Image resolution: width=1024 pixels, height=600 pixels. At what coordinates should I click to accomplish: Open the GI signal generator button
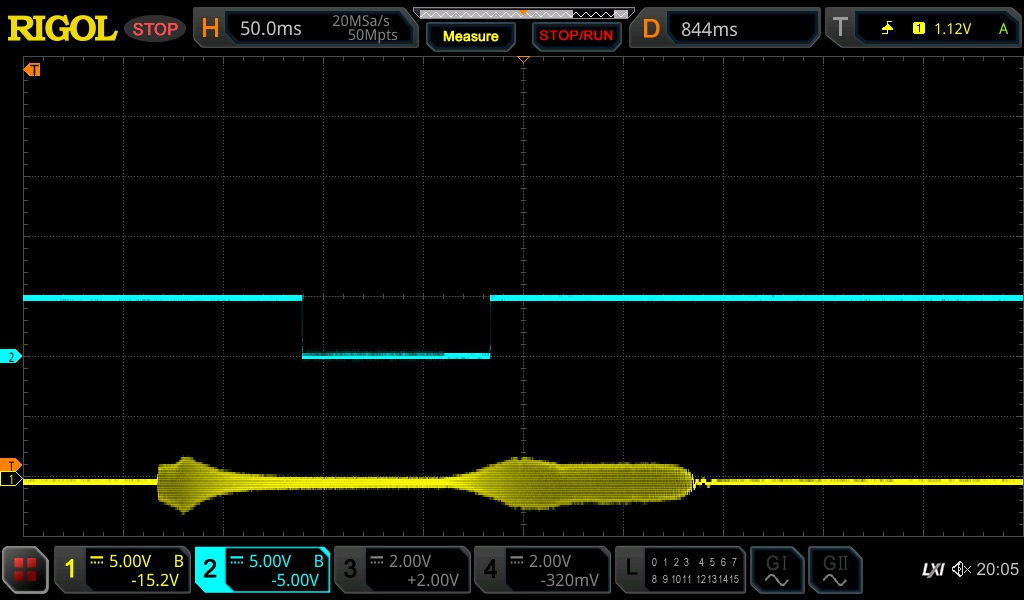coord(776,569)
